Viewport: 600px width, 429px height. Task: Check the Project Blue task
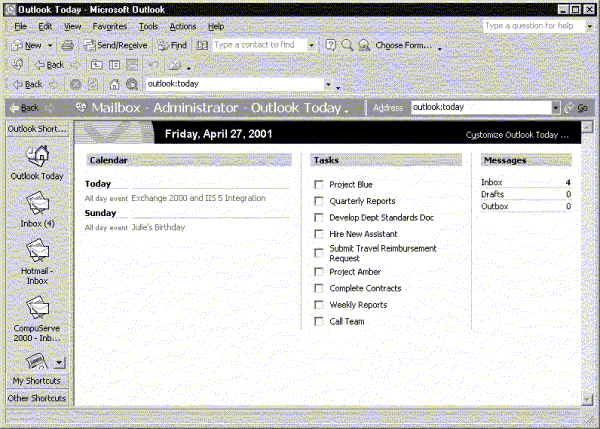point(318,184)
